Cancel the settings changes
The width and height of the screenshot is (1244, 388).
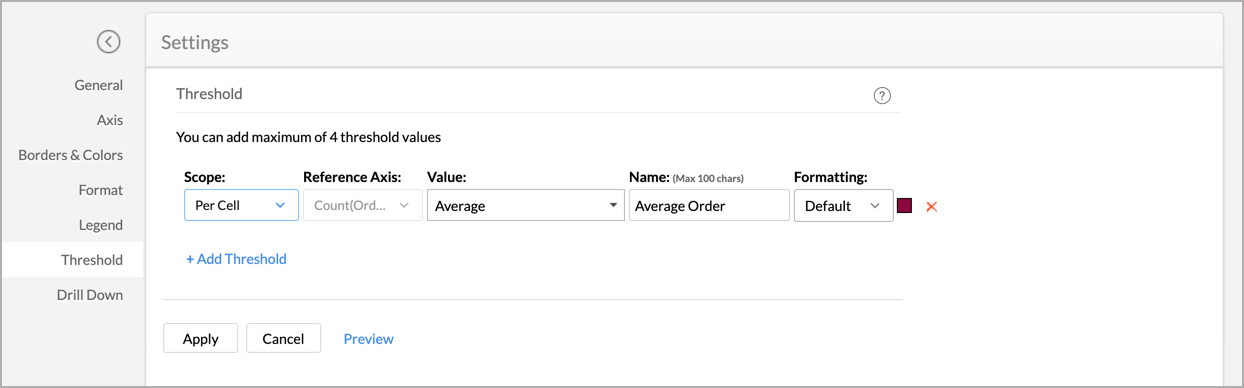[283, 338]
